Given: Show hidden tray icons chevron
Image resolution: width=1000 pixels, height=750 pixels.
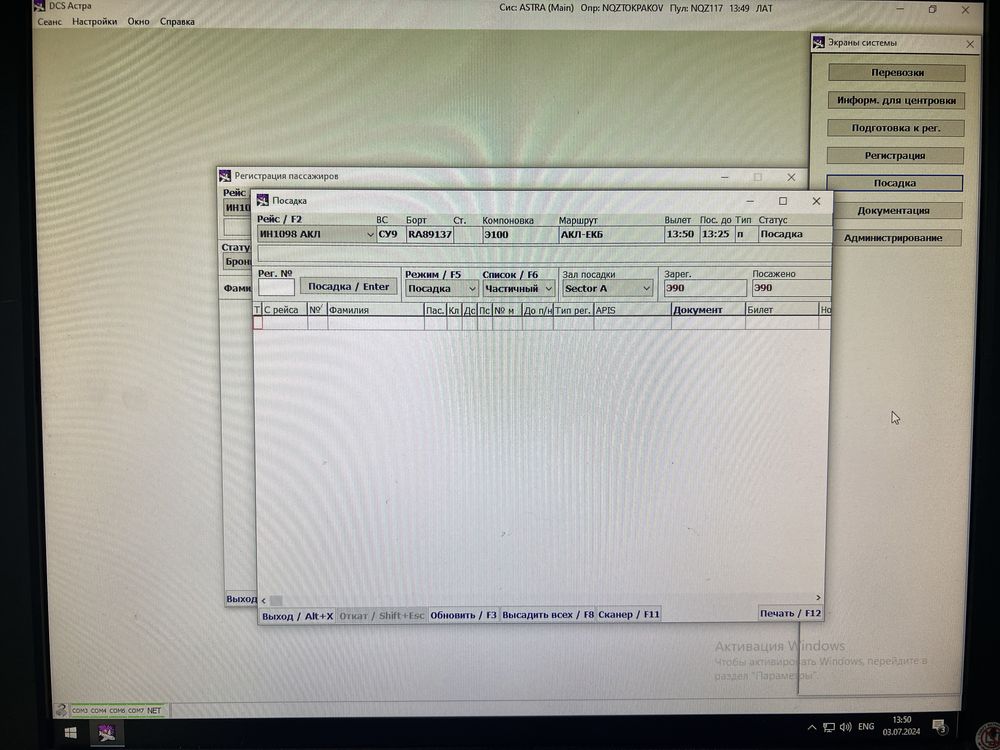Looking at the screenshot, I should (x=812, y=727).
